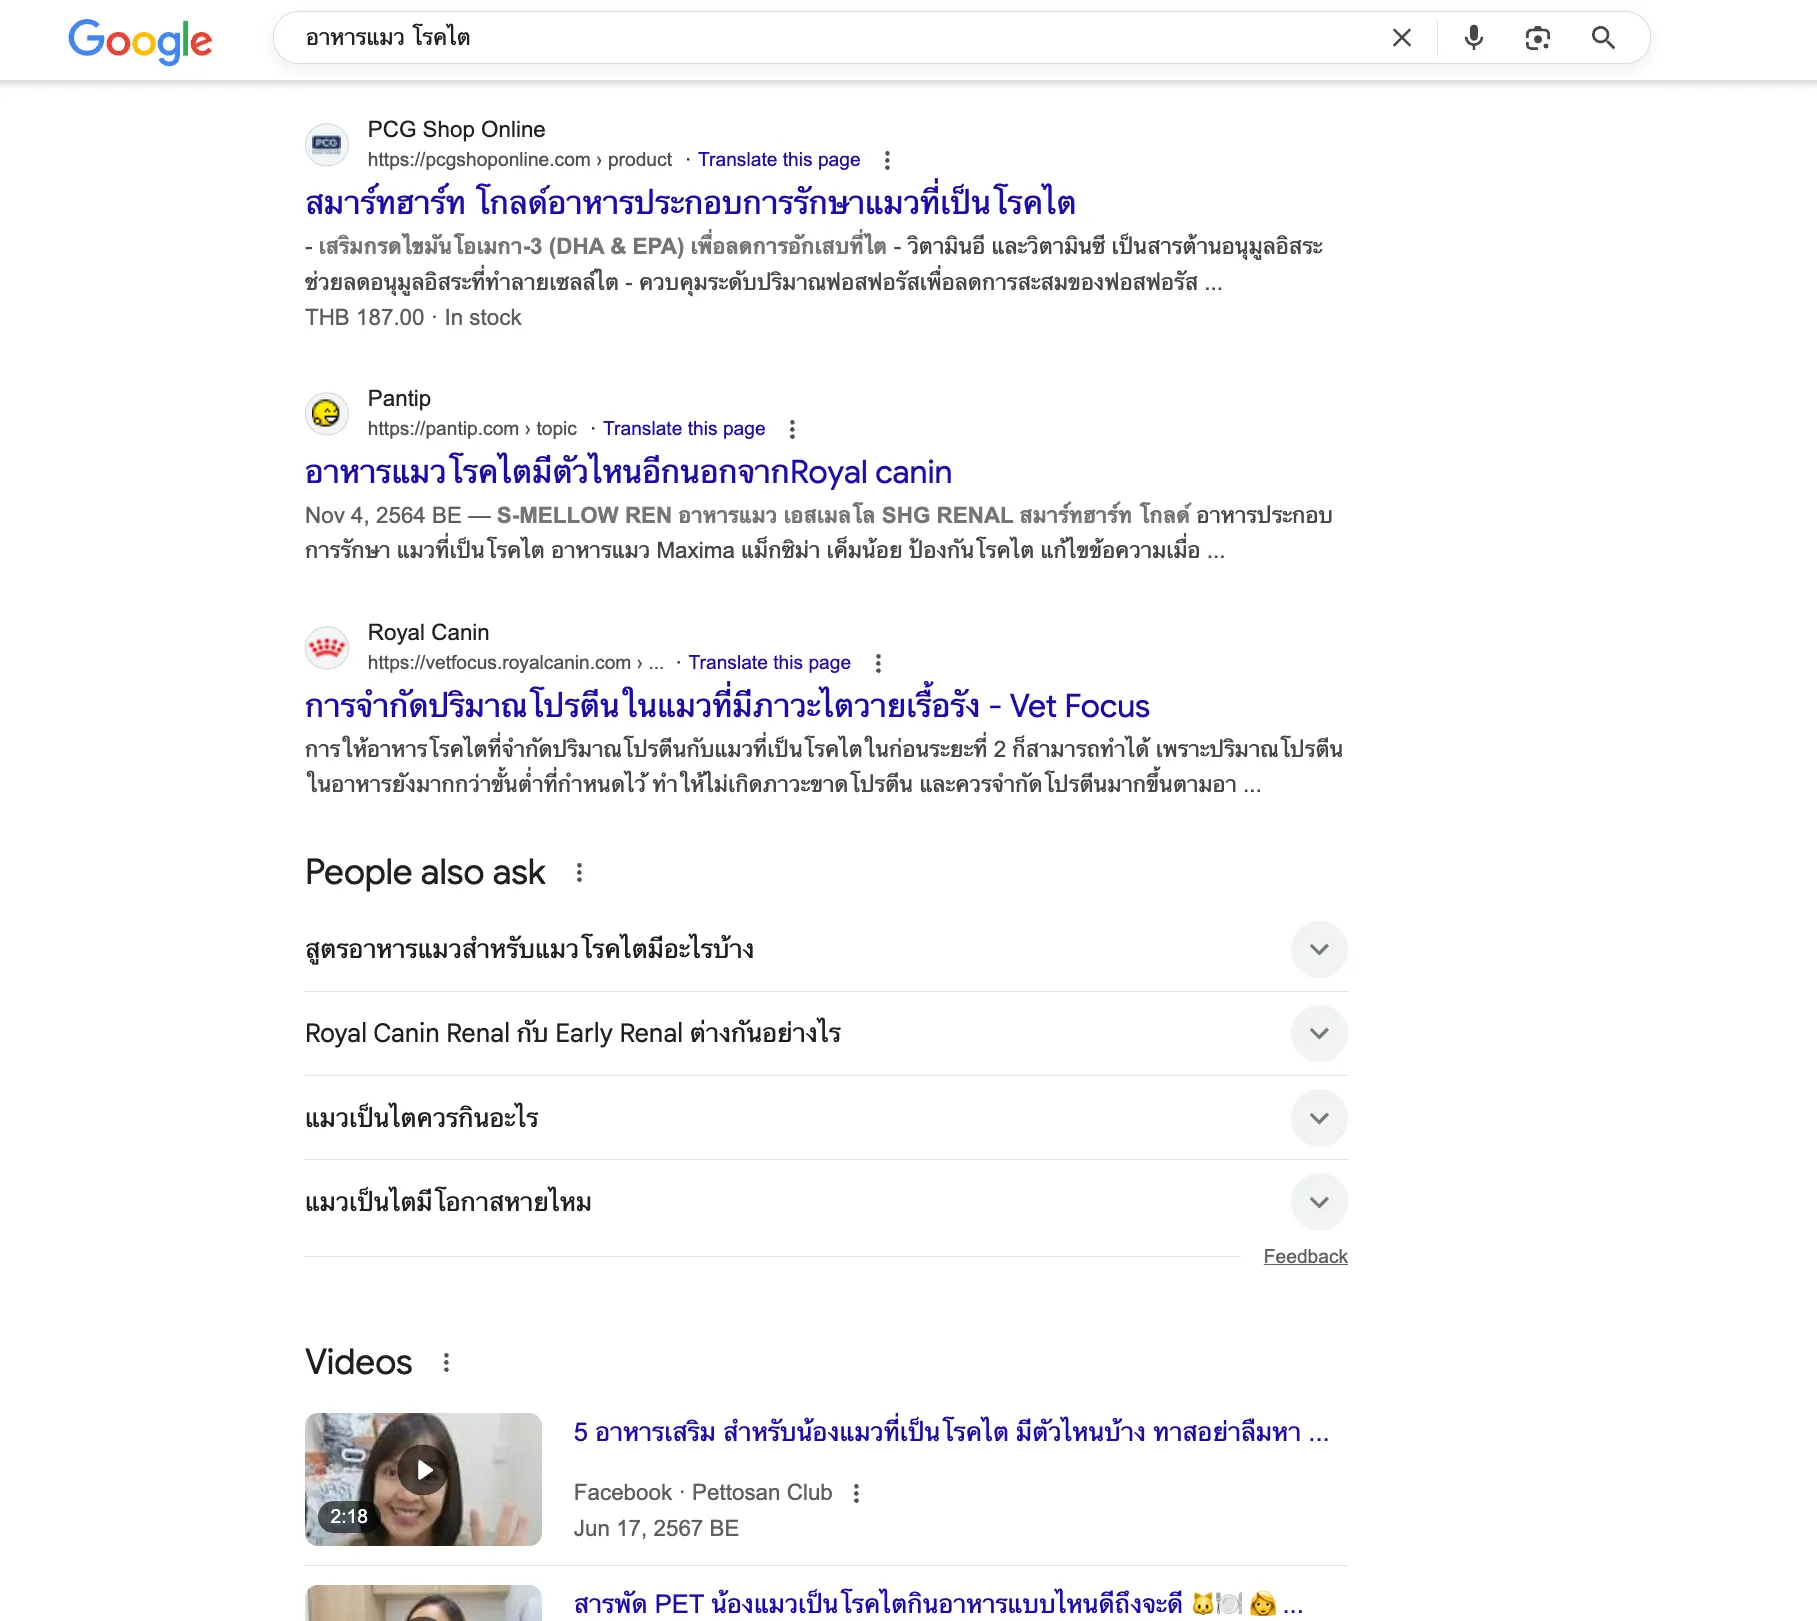Click the Facebook · Pettosan Club source text
Viewport: 1817px width, 1621px height.
(x=703, y=1493)
